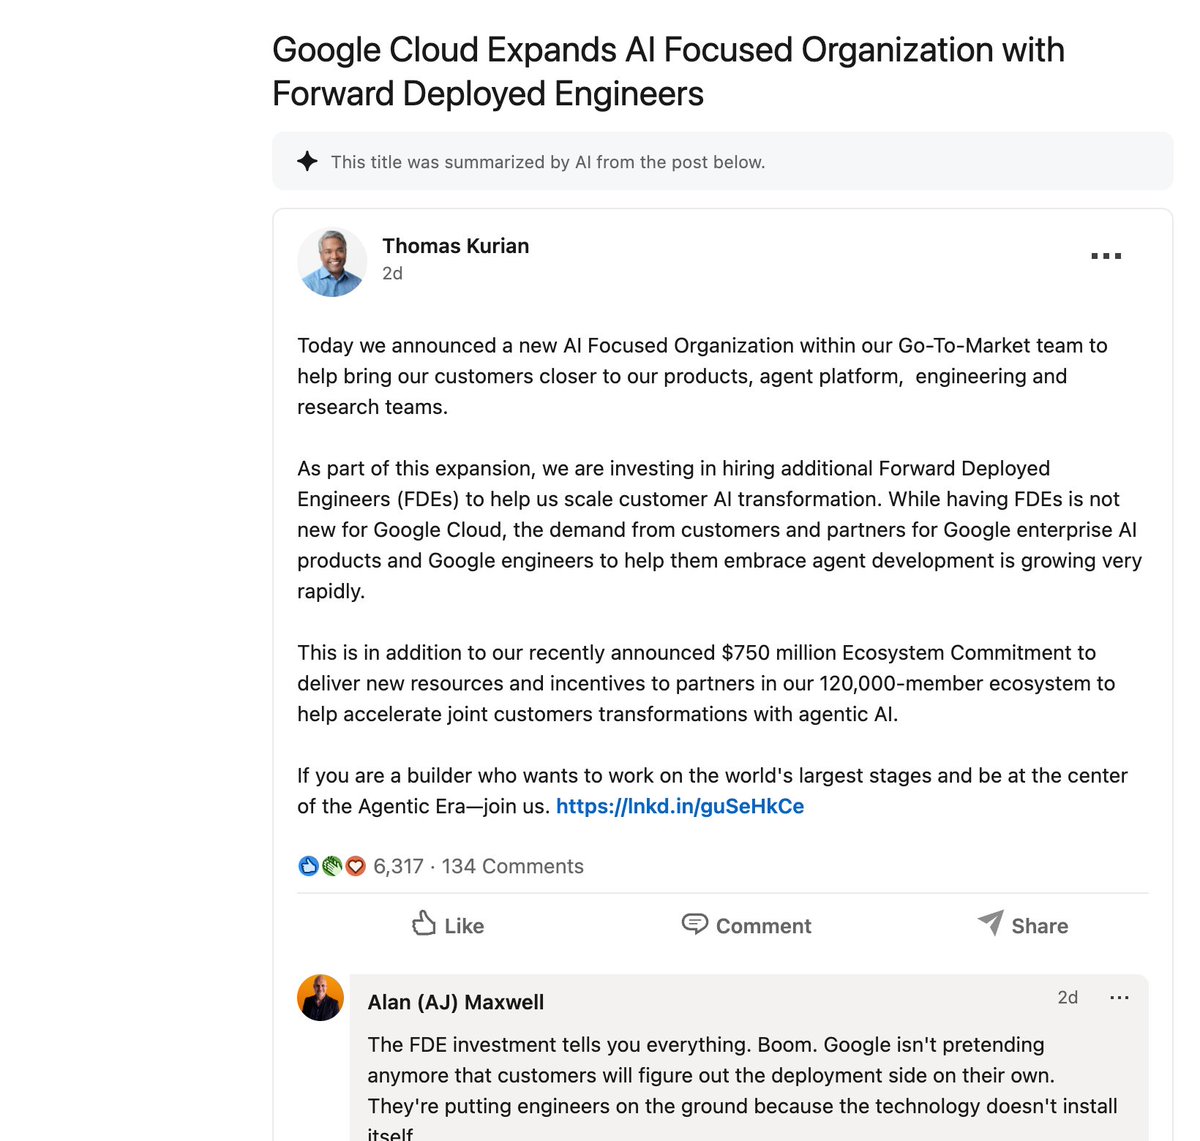Open the post's three-dot options menu

click(x=1106, y=256)
